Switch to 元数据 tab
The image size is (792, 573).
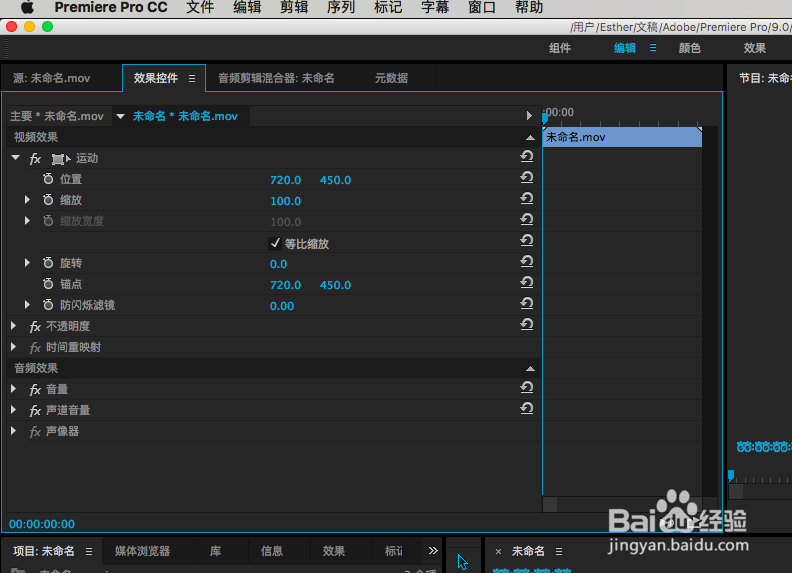[x=391, y=78]
